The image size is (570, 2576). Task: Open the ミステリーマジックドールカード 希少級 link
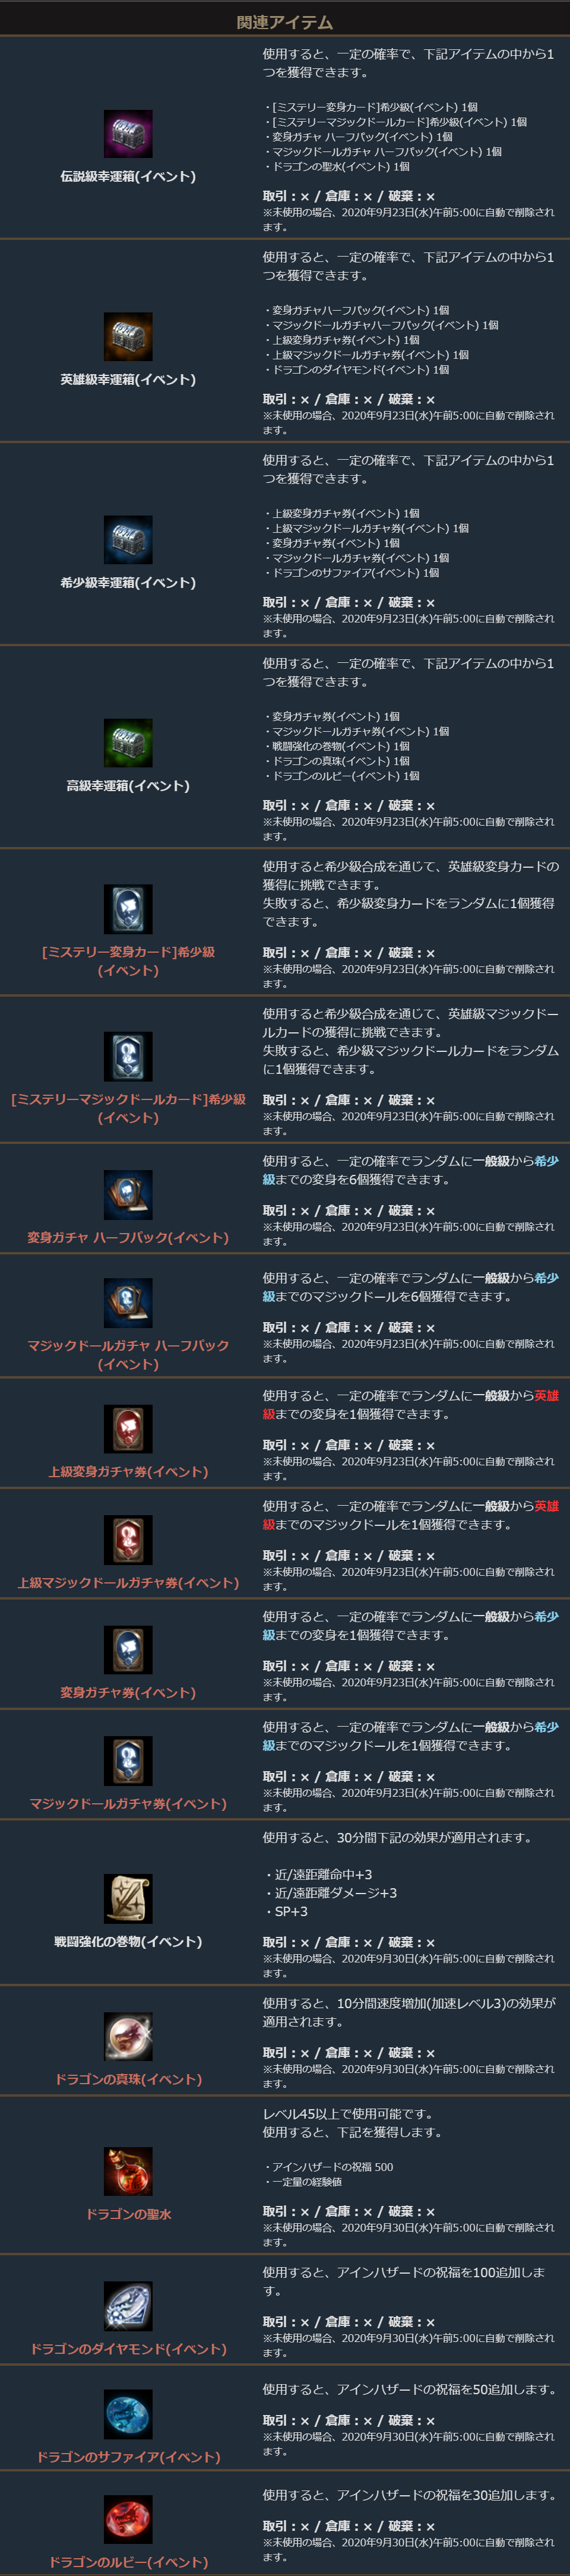pyautogui.click(x=128, y=1108)
